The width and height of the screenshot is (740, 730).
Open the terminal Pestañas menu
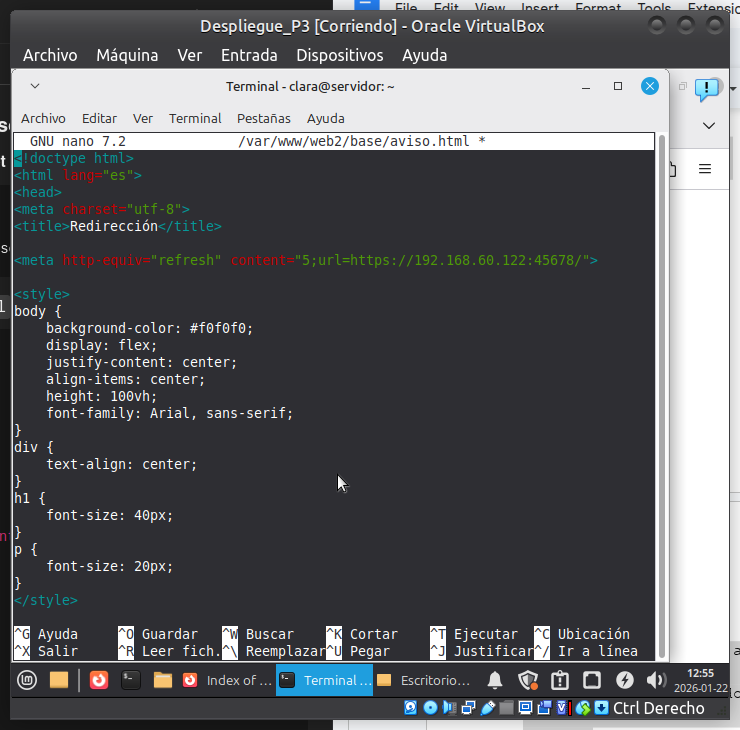click(x=264, y=118)
